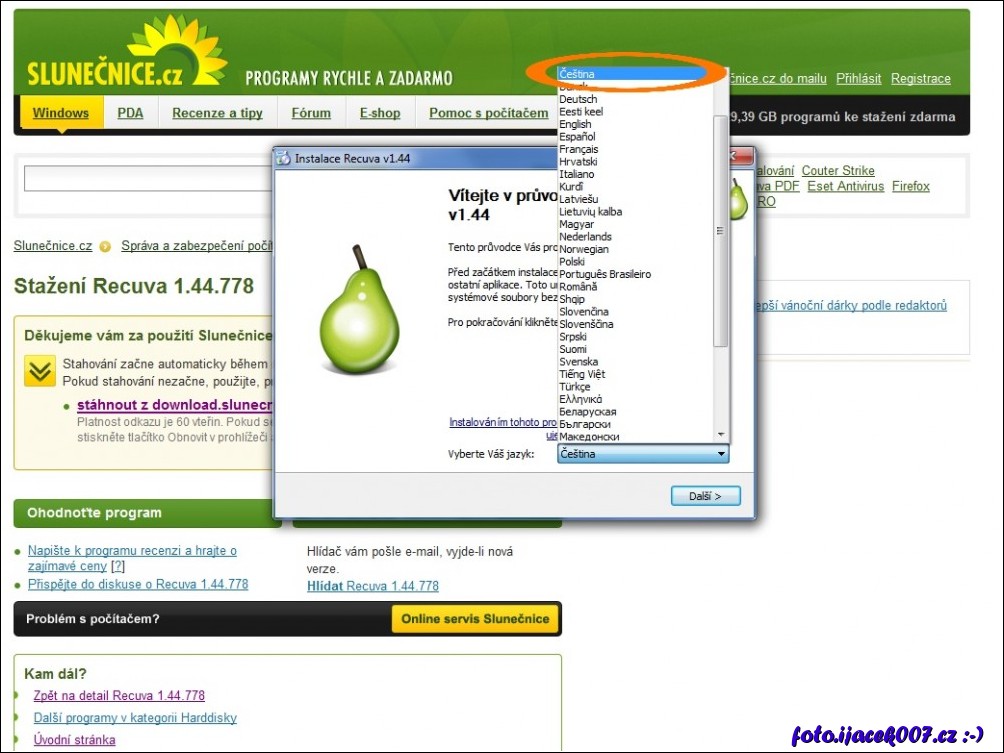Click the scroll-down arrow in language list
Screen dimensions: 1004x753
coord(720,434)
